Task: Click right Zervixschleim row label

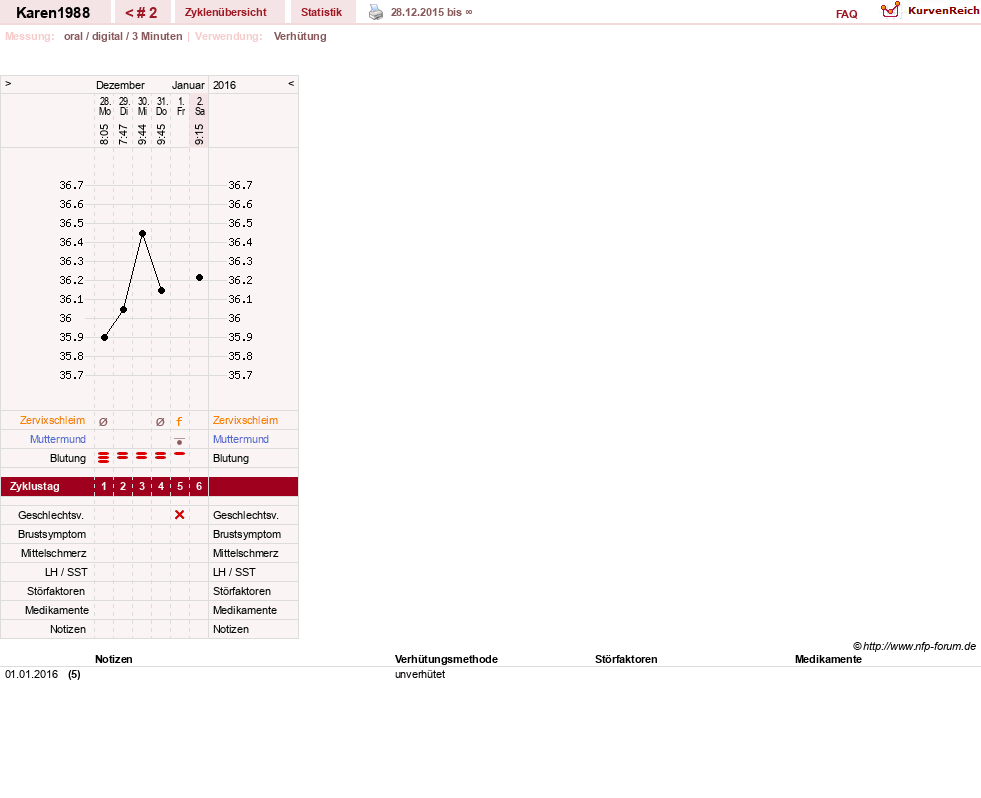Action: pyautogui.click(x=245, y=420)
